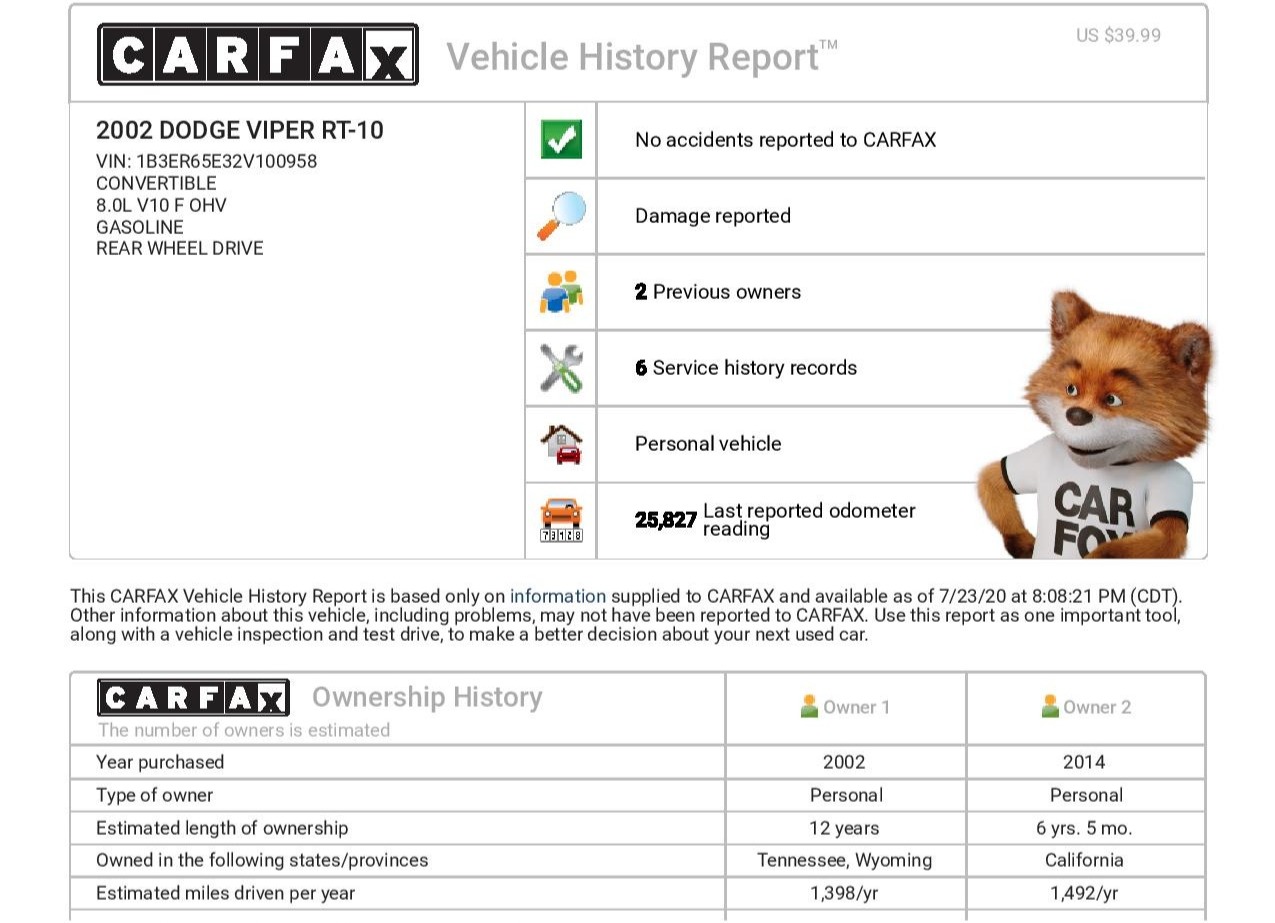Click 'No accidents reported to CARFAX'

(786, 140)
